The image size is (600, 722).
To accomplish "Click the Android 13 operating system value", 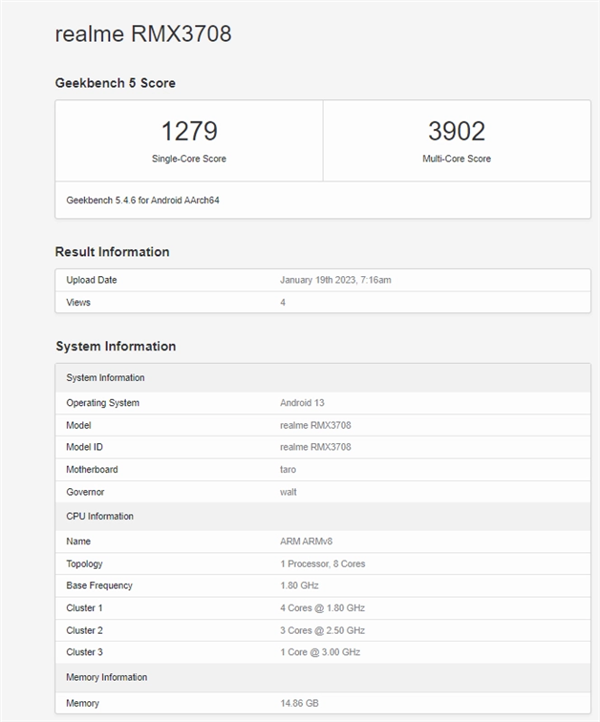I will (304, 403).
